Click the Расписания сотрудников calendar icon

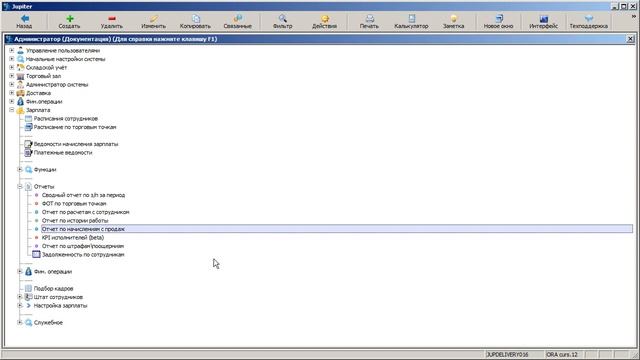click(x=28, y=119)
